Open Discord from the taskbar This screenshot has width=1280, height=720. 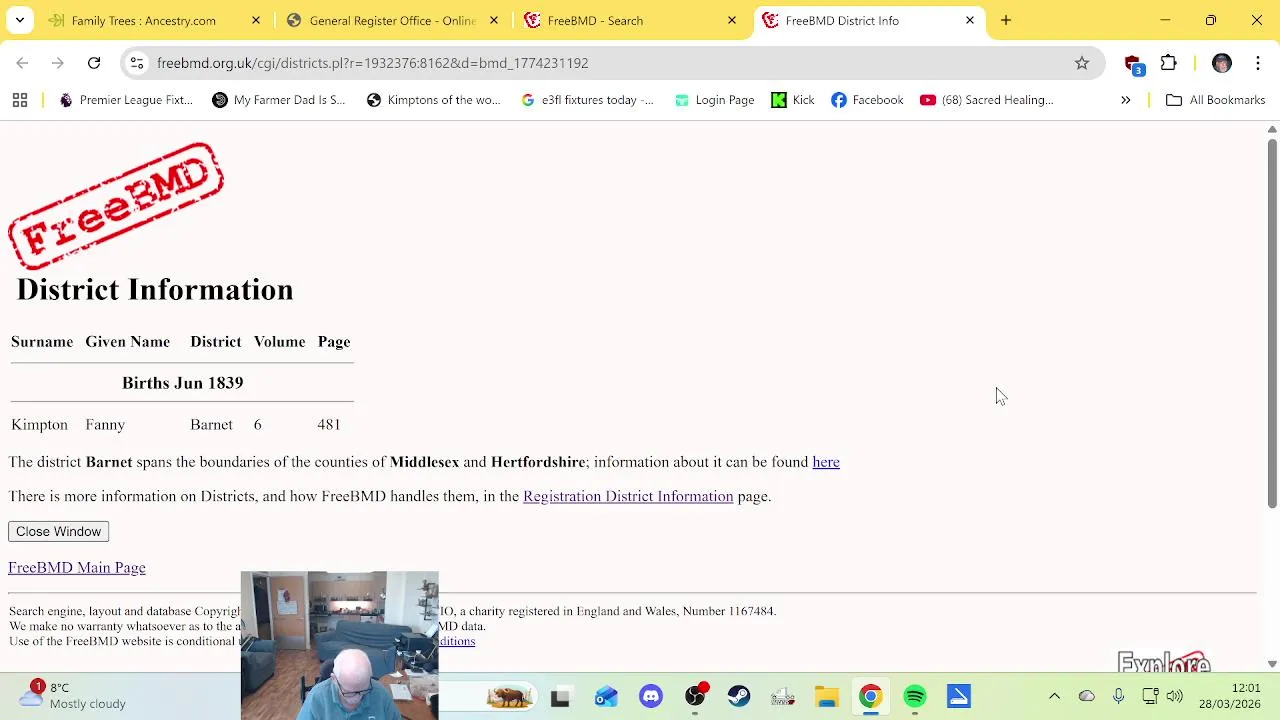coord(651,697)
